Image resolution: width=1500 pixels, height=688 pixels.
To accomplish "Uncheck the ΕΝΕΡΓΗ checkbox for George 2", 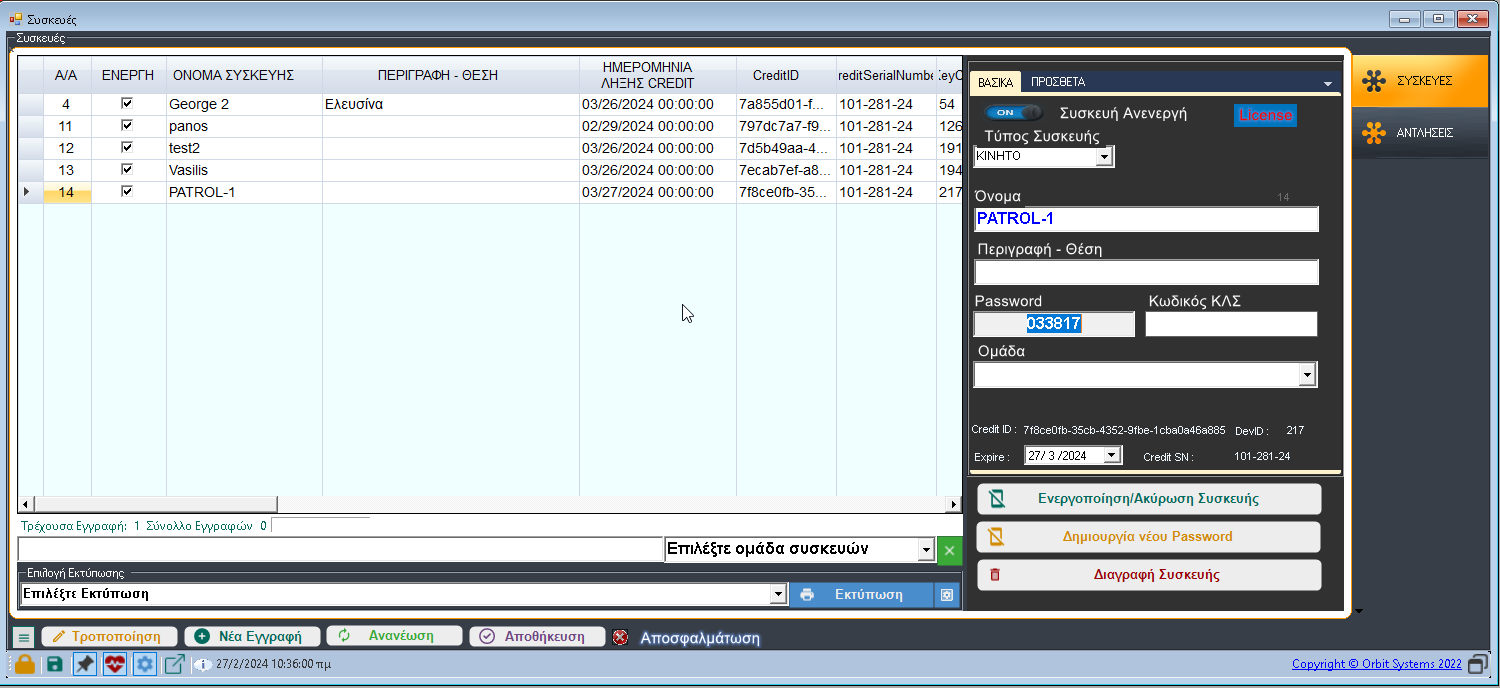I will pyautogui.click(x=127, y=104).
